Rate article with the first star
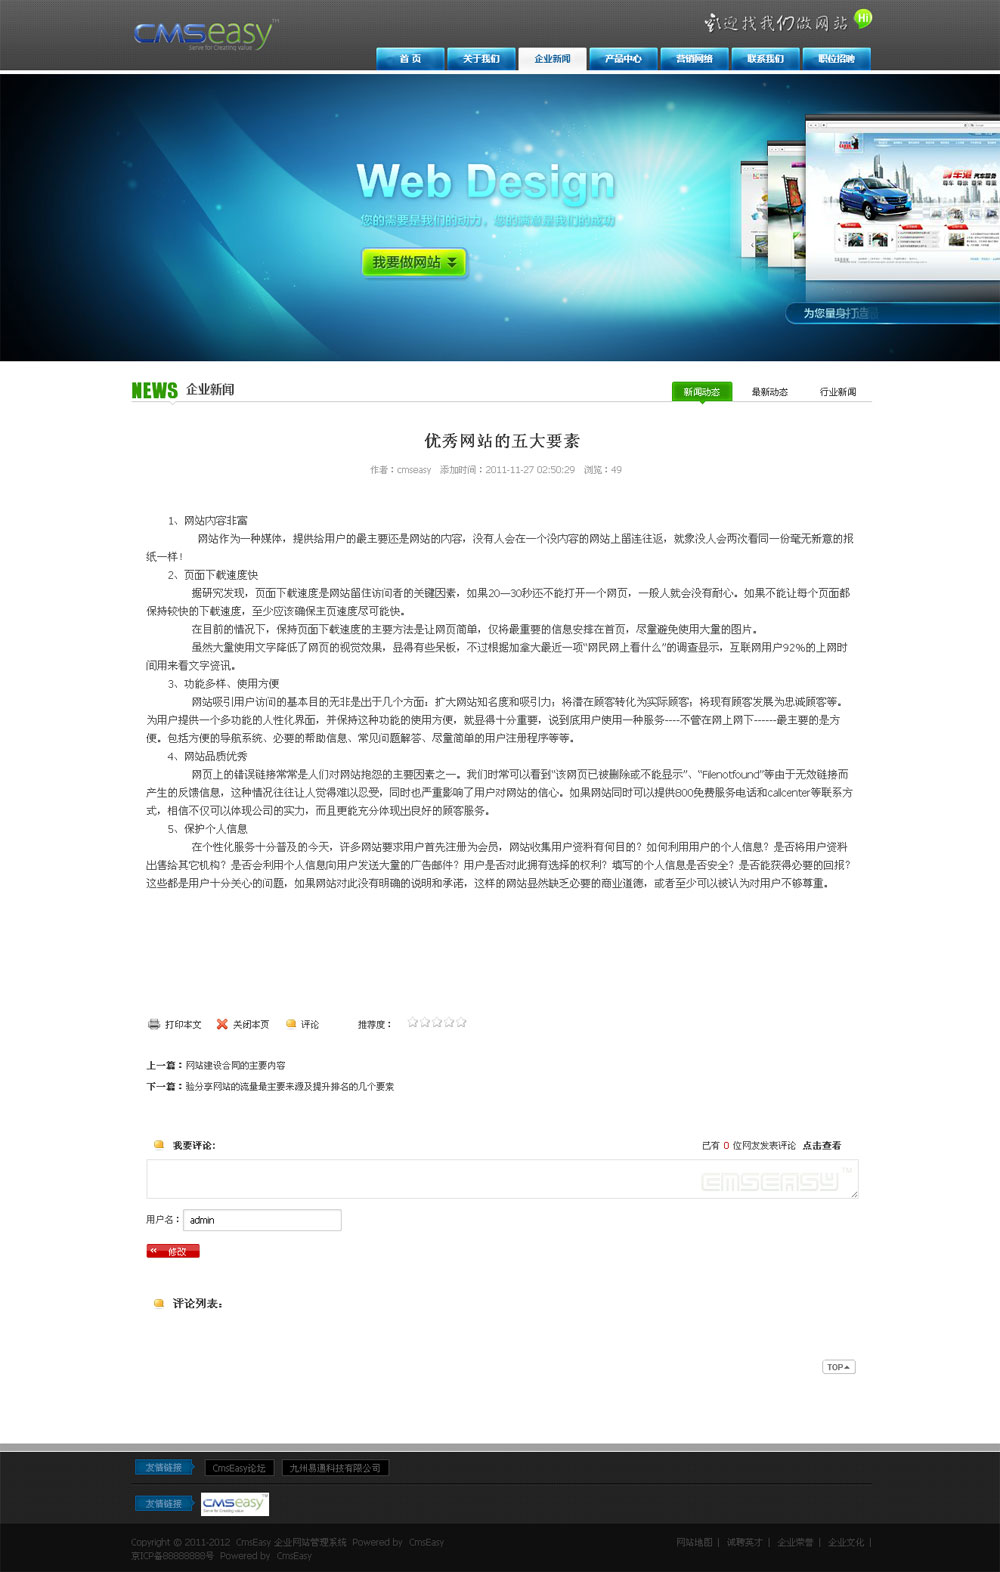The height and width of the screenshot is (1572, 1000). click(413, 1023)
